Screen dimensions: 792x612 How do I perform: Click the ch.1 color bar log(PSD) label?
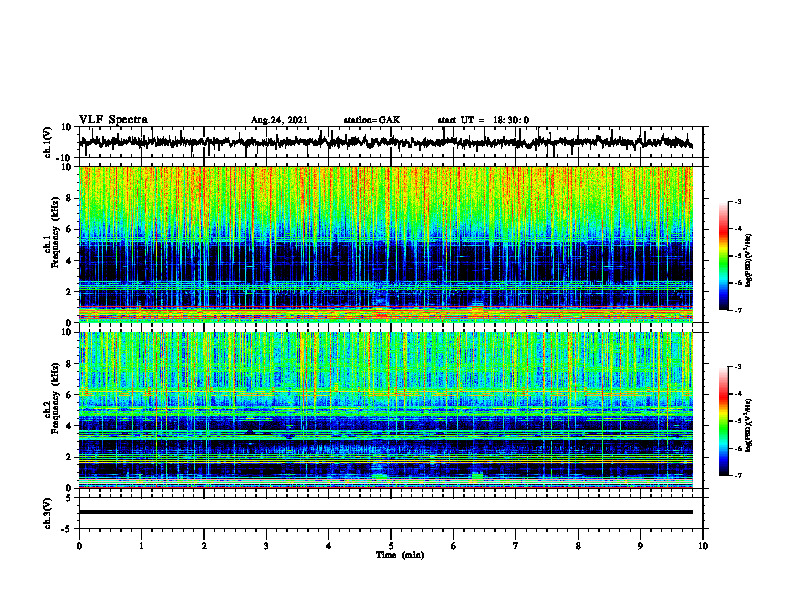pos(748,261)
